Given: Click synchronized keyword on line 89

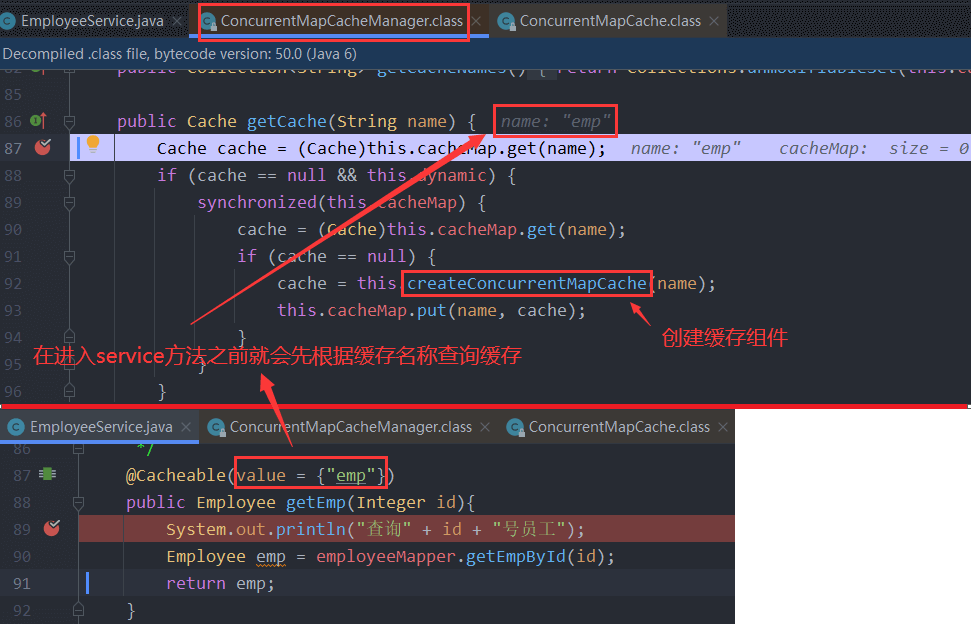Looking at the screenshot, I should [x=257, y=202].
